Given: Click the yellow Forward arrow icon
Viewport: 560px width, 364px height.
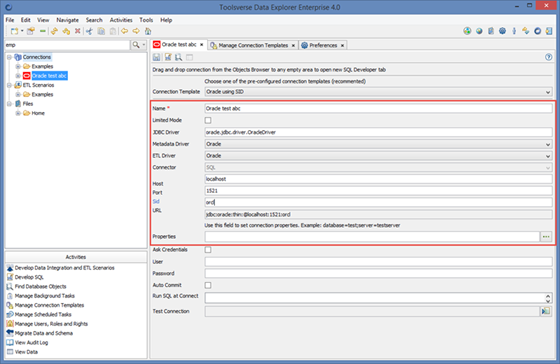Looking at the screenshot, I should (136, 31).
